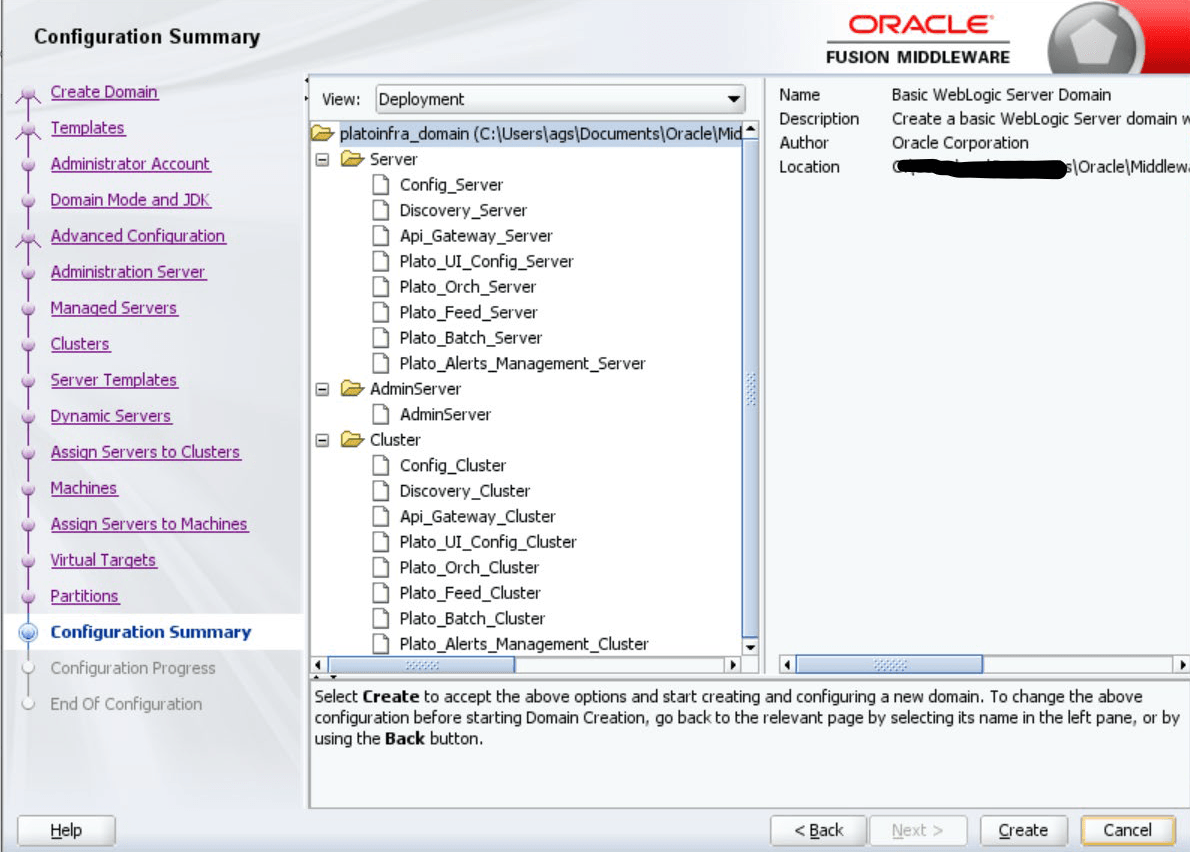Viewport: 1190px width, 852px height.
Task: Jump to the Managed Servers step
Action: [x=114, y=308]
